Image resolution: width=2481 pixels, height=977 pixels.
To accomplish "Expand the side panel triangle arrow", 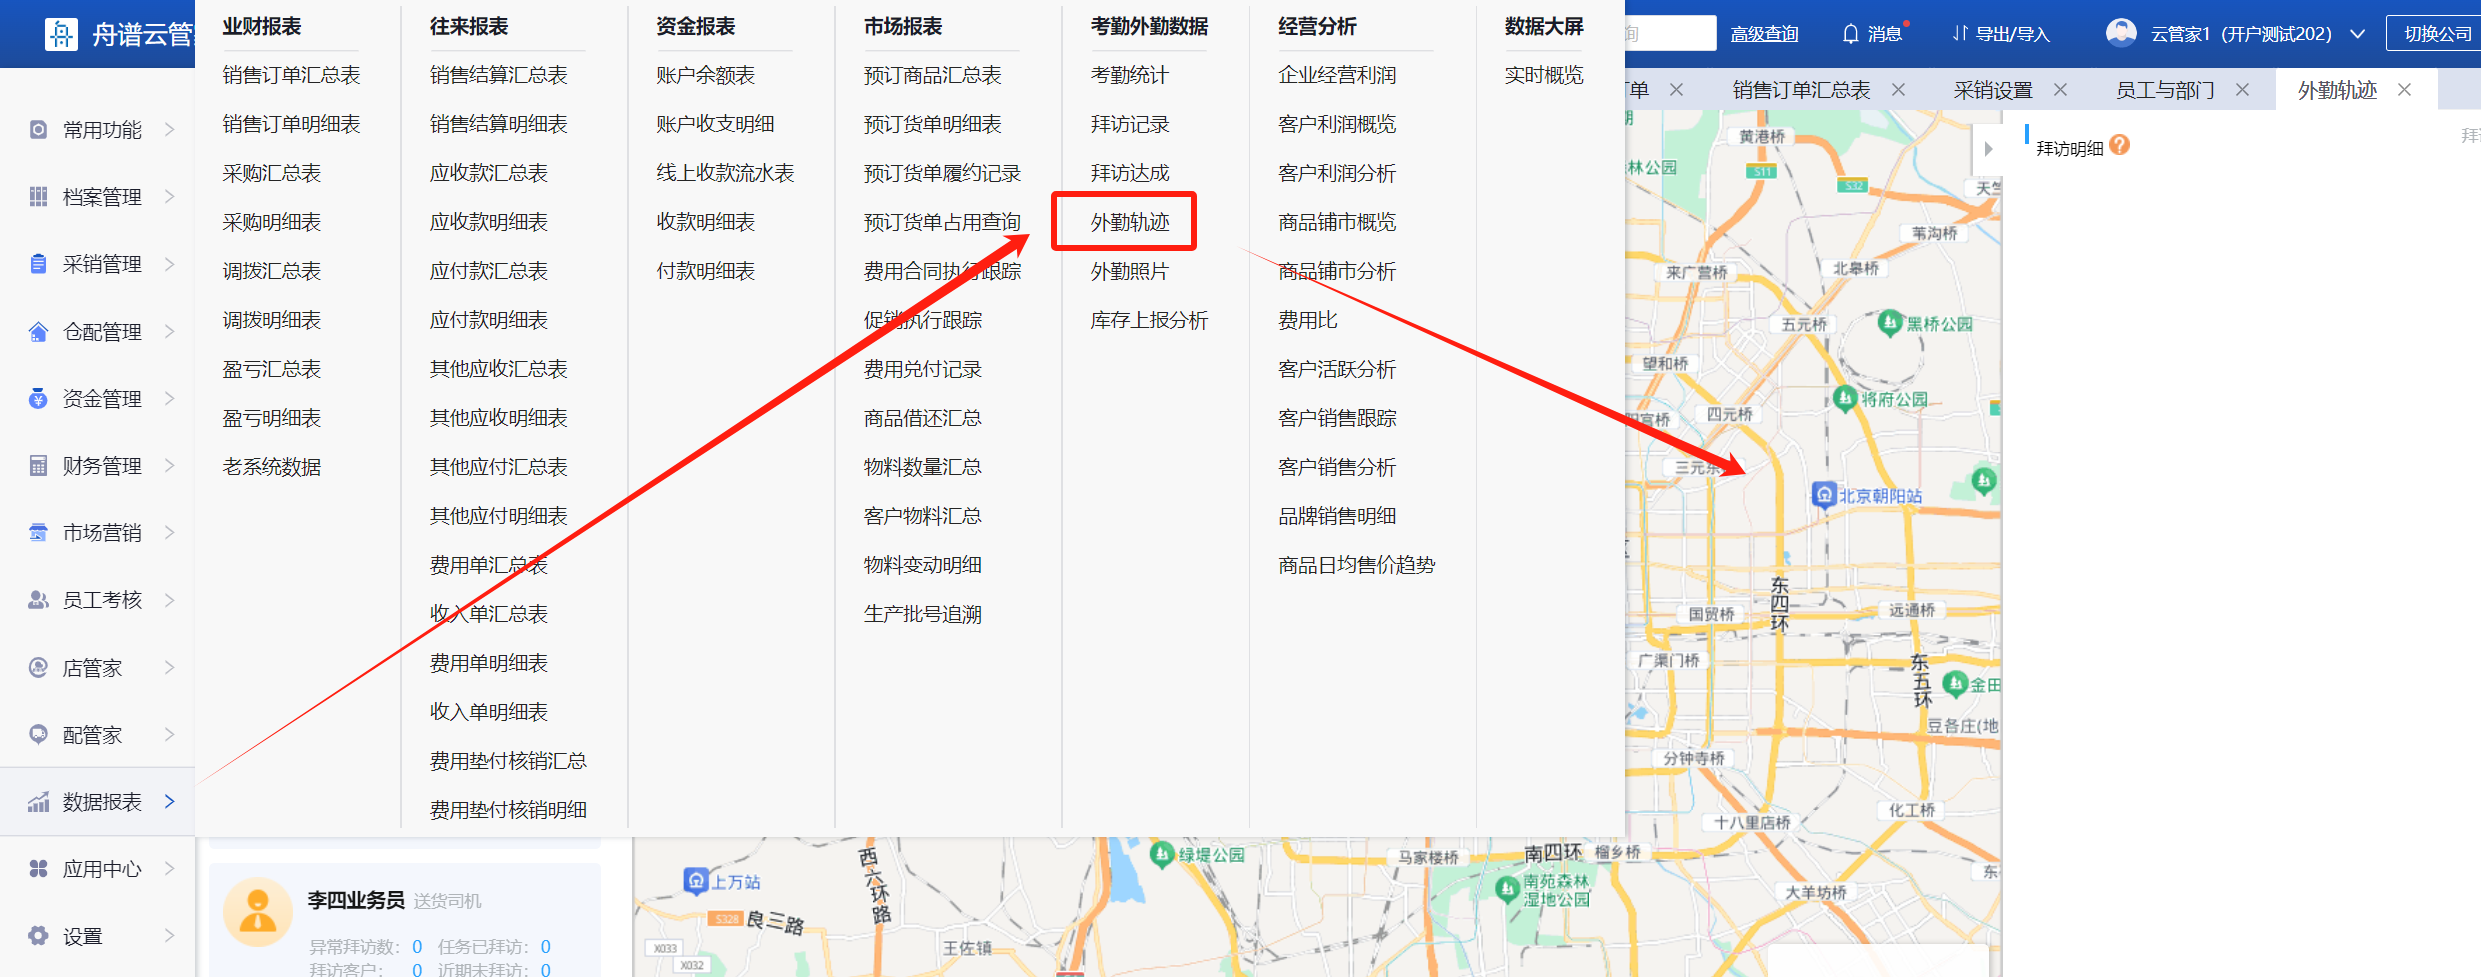I will (1988, 149).
